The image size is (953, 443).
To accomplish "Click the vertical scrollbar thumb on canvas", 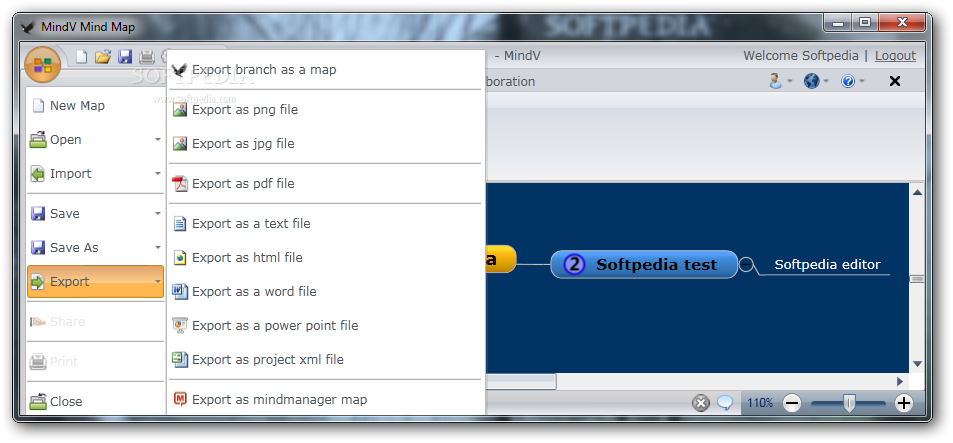I will (917, 278).
